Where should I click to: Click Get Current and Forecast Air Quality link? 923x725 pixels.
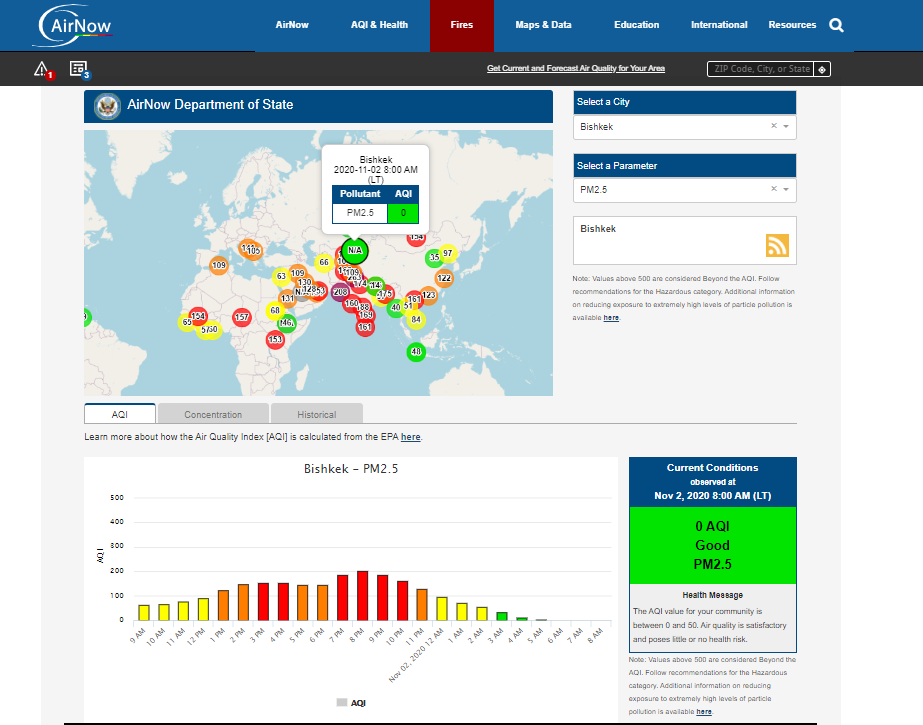tap(575, 69)
